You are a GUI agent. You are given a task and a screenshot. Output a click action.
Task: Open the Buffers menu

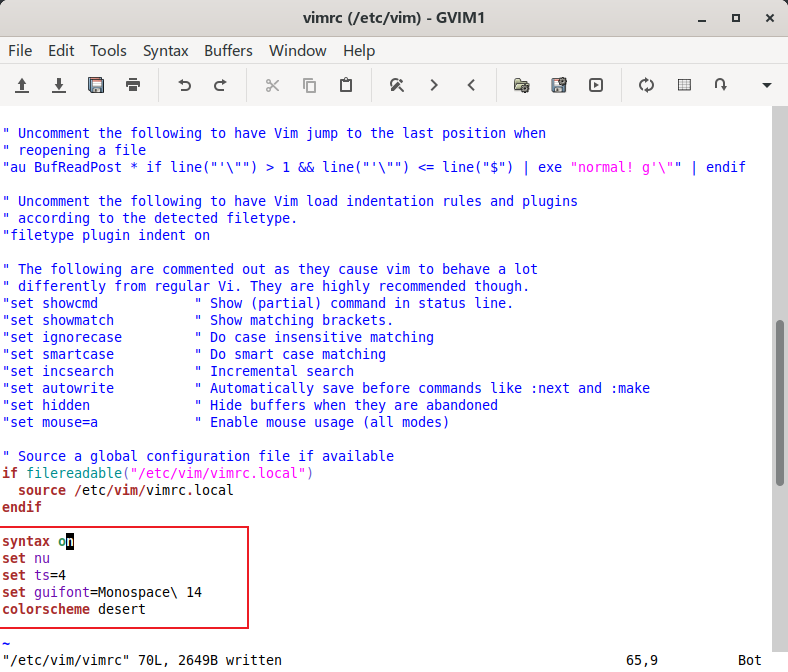pos(228,51)
